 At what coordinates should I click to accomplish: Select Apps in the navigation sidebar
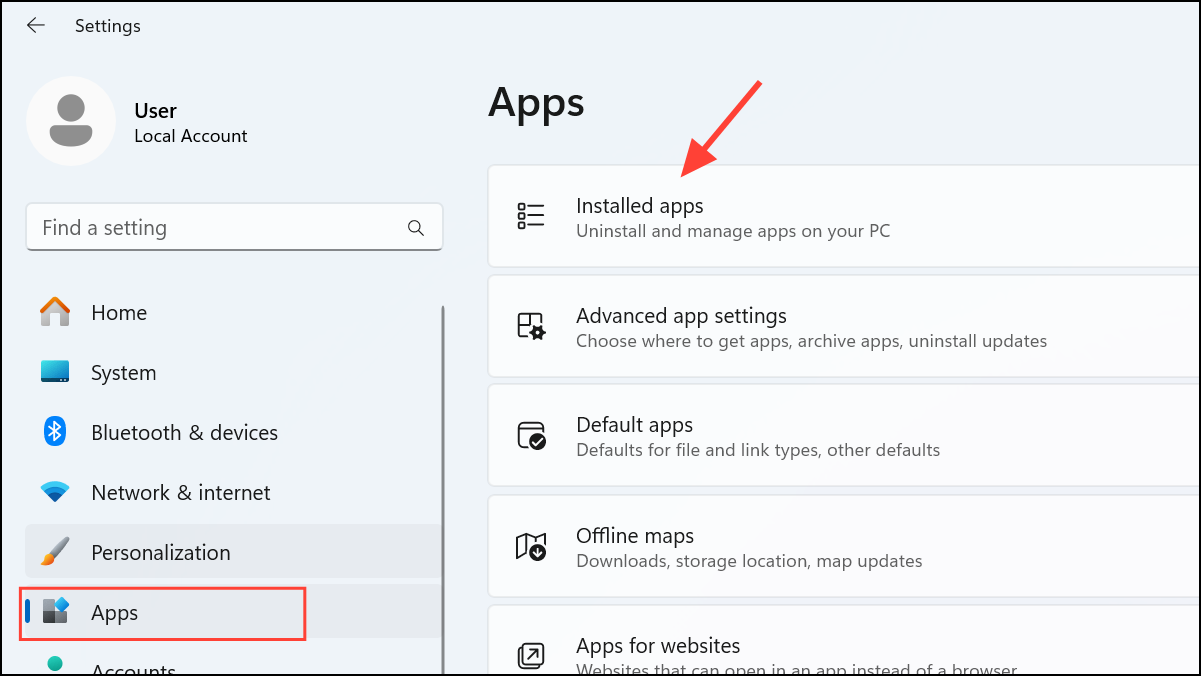pos(113,612)
